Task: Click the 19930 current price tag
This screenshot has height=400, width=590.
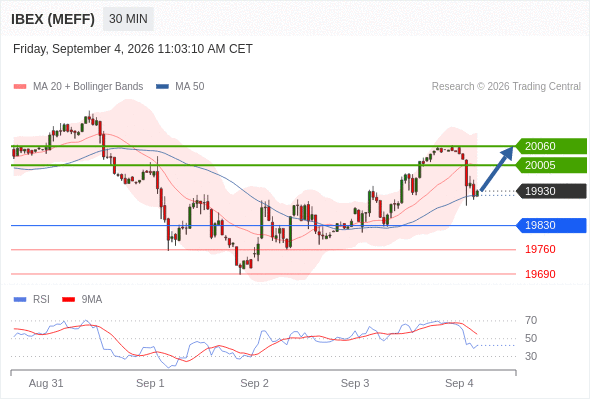Action: point(551,191)
